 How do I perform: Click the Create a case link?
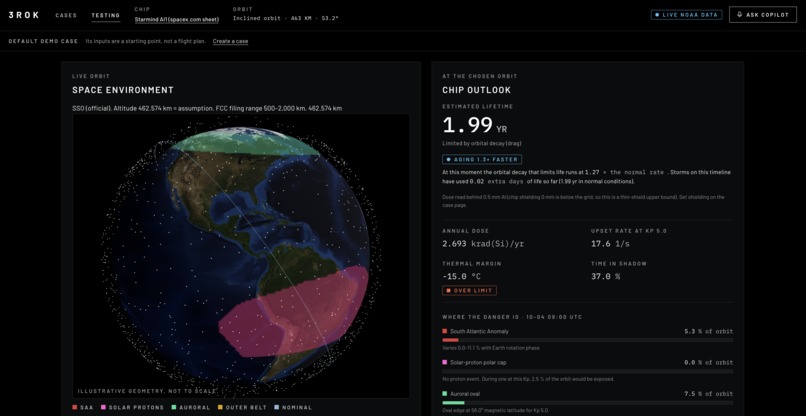click(x=230, y=41)
